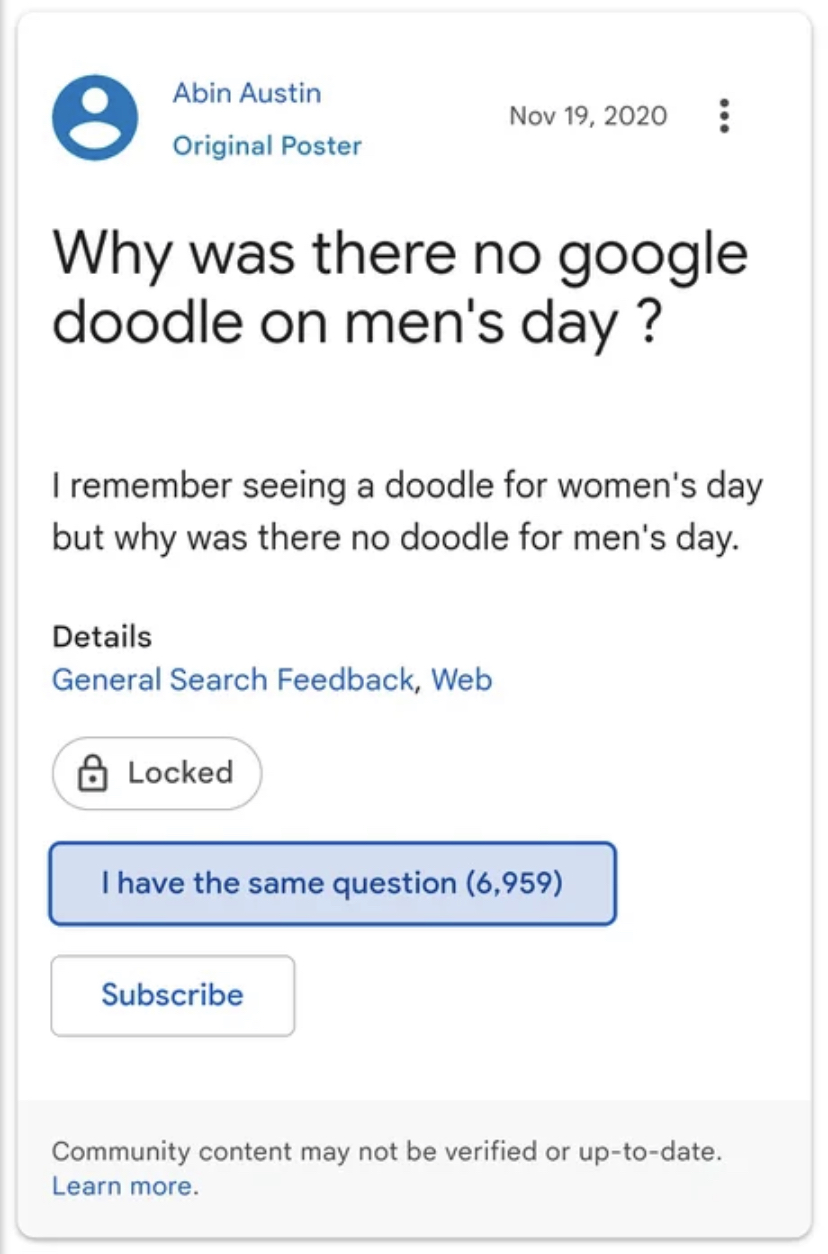Open the three-dot more options menu
Screen dimensions: 828x1254
coord(725,116)
